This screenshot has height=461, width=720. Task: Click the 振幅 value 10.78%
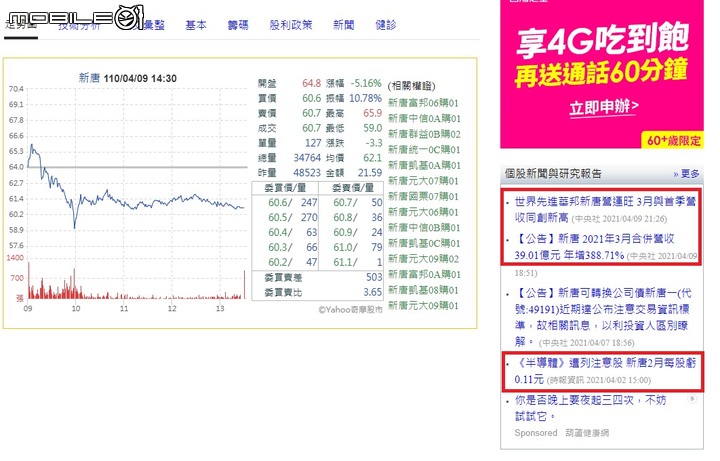(366, 98)
